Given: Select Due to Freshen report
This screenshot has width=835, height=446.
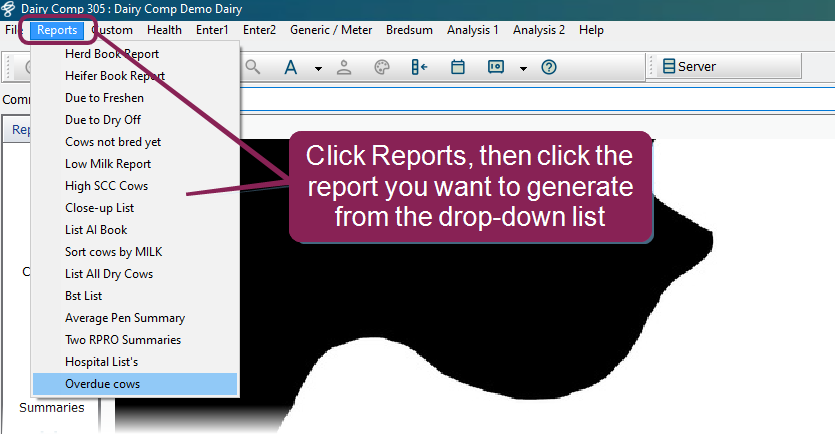Looking at the screenshot, I should (135, 98).
